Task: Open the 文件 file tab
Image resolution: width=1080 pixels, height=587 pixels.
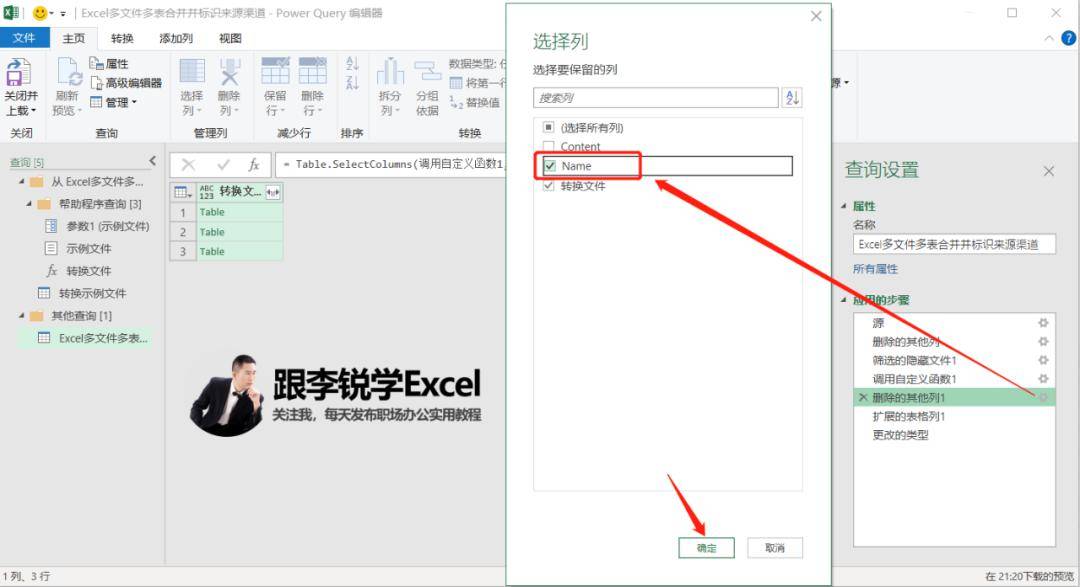Action: pyautogui.click(x=24, y=38)
